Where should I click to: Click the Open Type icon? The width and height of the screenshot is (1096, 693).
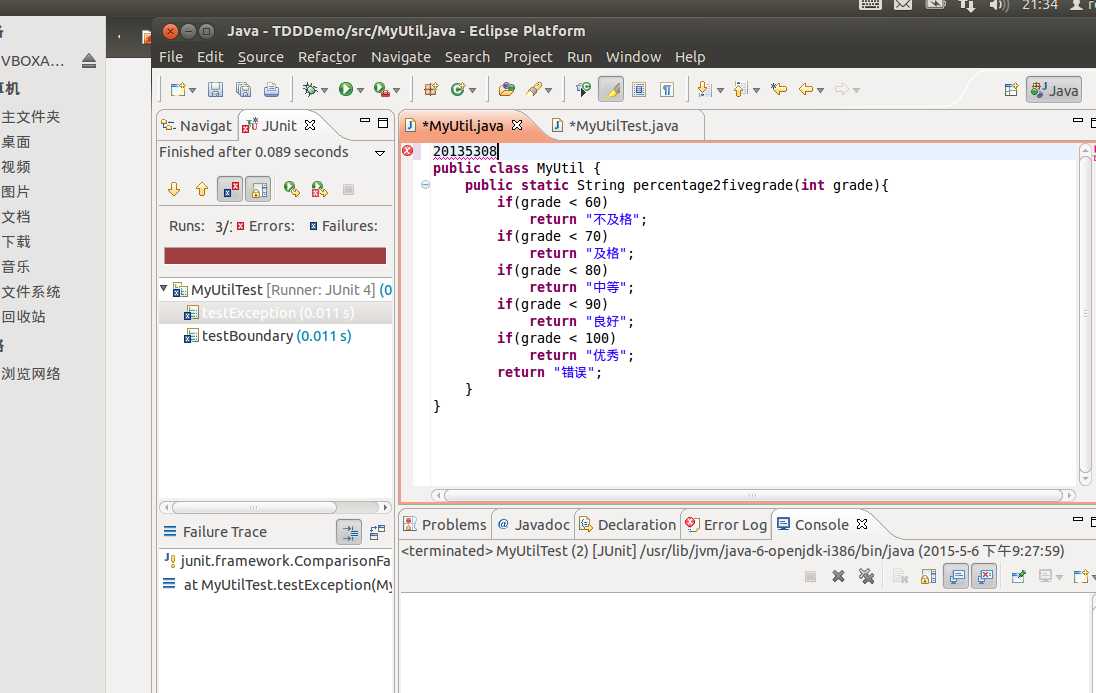click(x=507, y=90)
